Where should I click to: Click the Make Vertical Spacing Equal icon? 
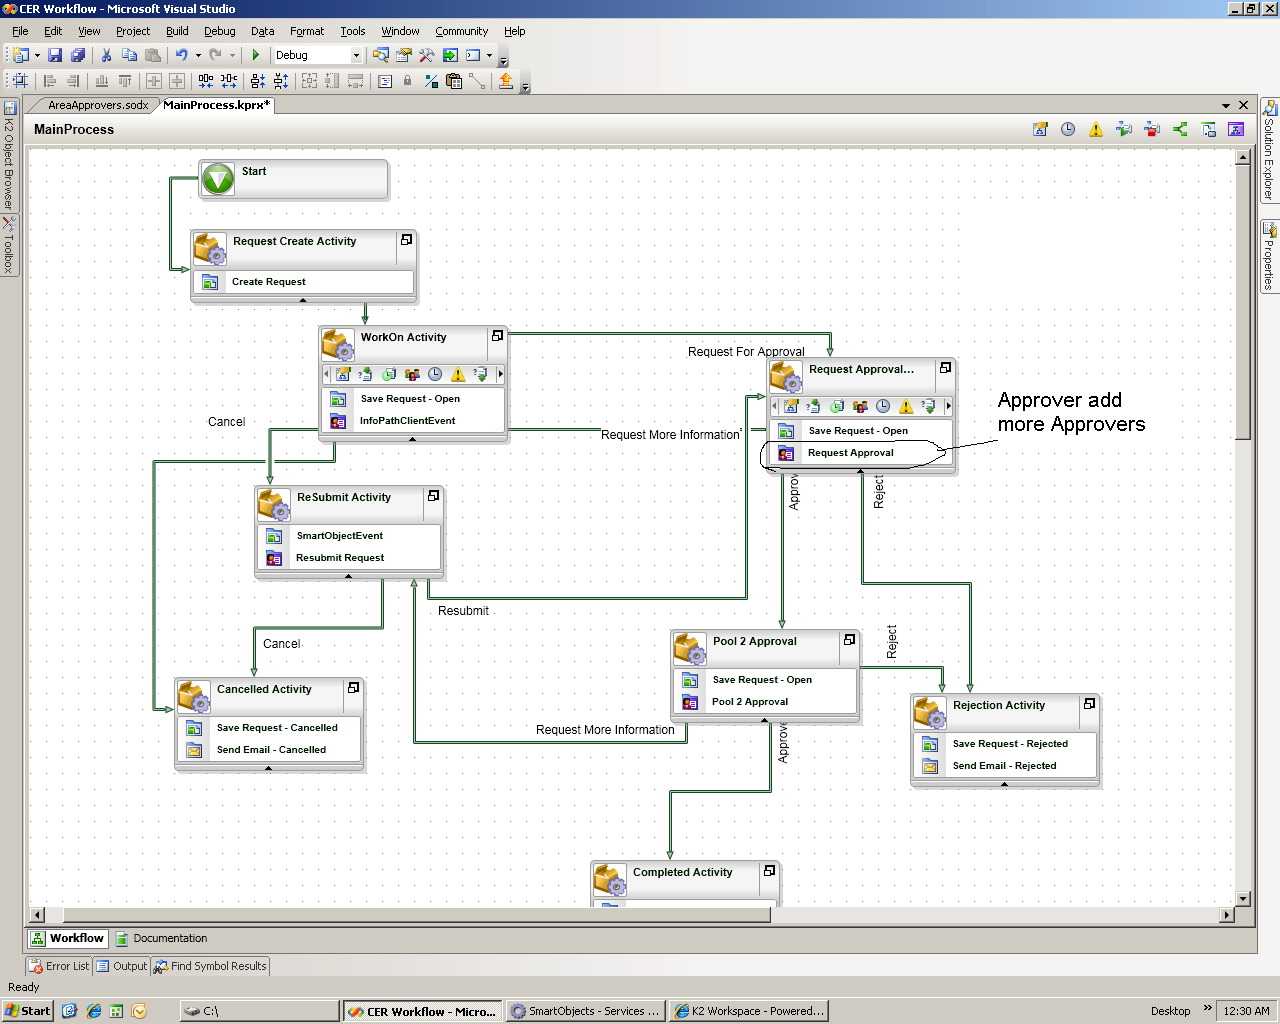pos(258,81)
